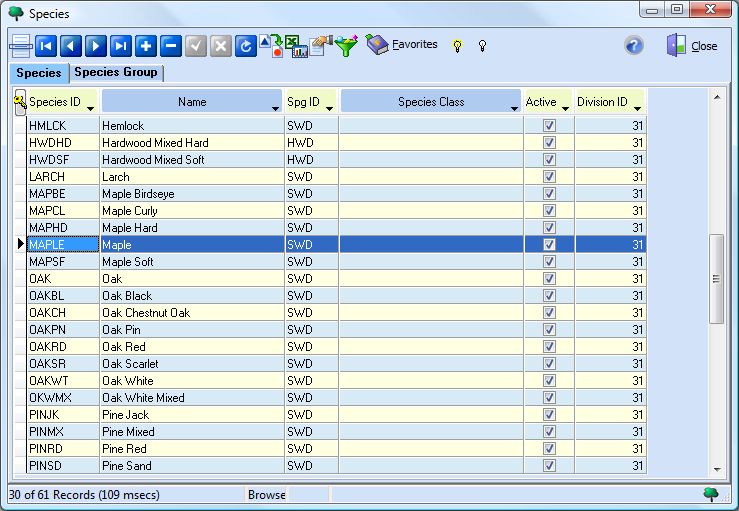Uncheck Active for Oak Red row

(x=549, y=347)
